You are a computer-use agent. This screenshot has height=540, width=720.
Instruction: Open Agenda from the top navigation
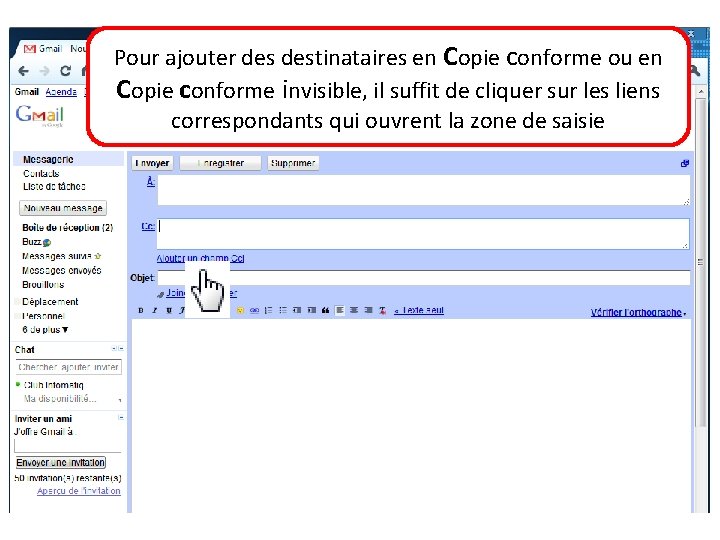[x=61, y=92]
